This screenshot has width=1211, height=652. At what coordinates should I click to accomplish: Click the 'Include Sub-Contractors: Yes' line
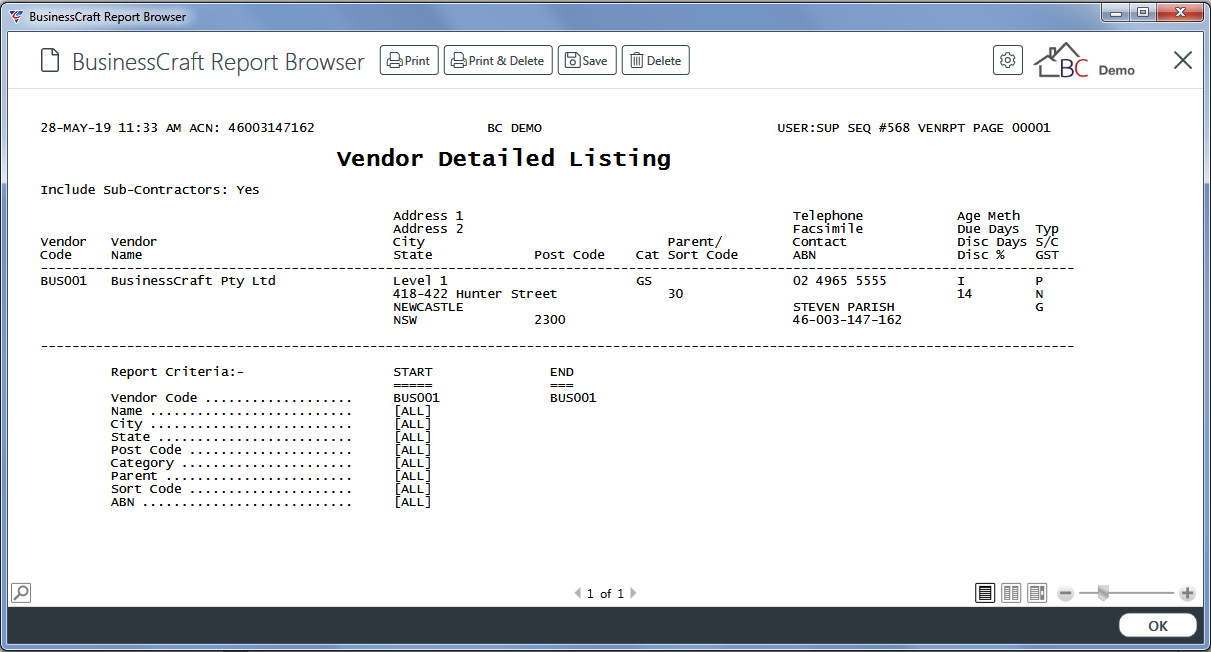150,190
